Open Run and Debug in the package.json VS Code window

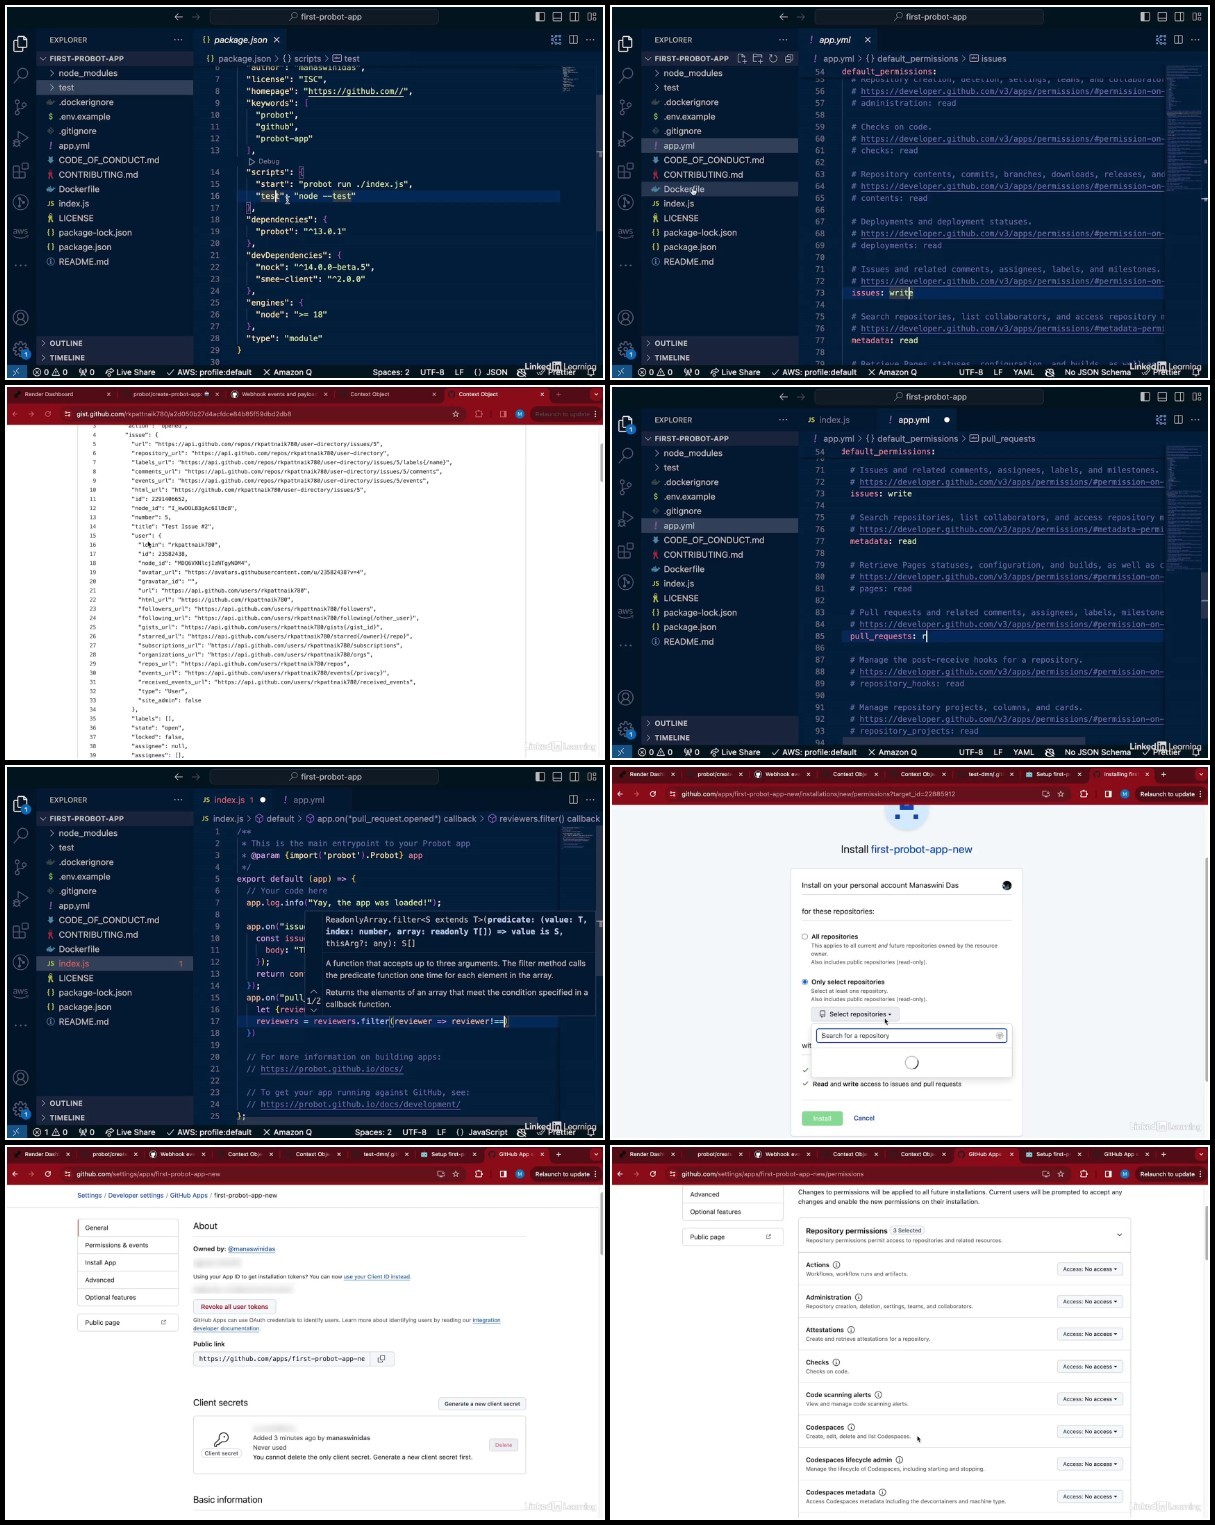20,139
